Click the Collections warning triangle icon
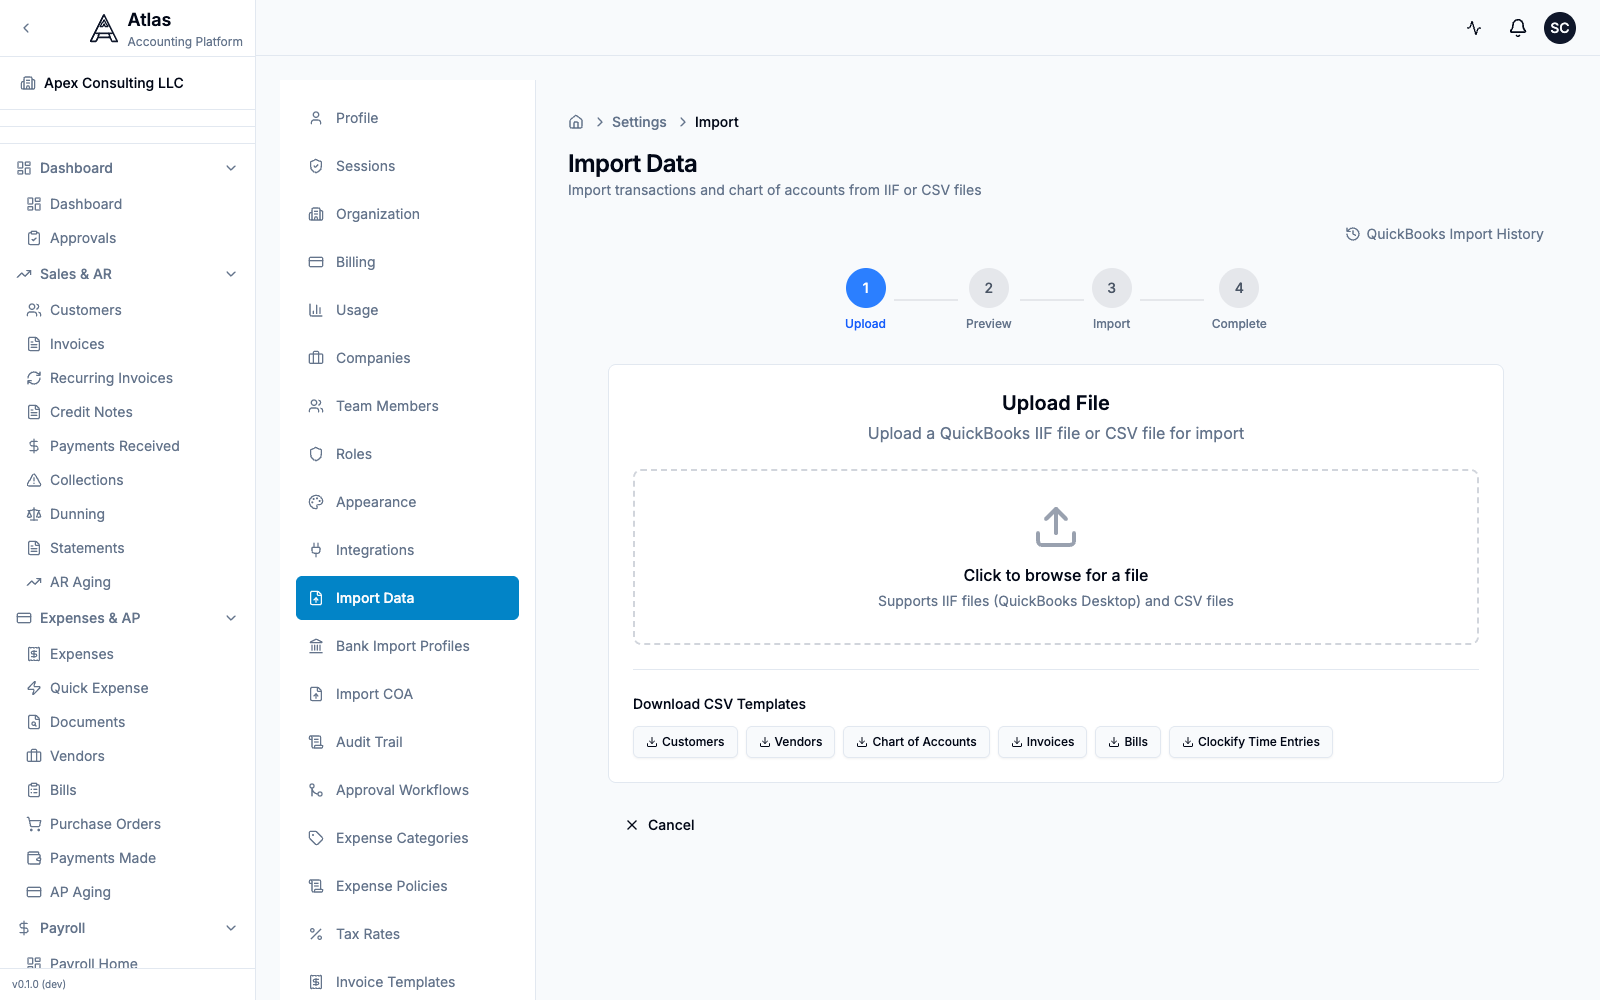The image size is (1600, 1000). coord(34,480)
